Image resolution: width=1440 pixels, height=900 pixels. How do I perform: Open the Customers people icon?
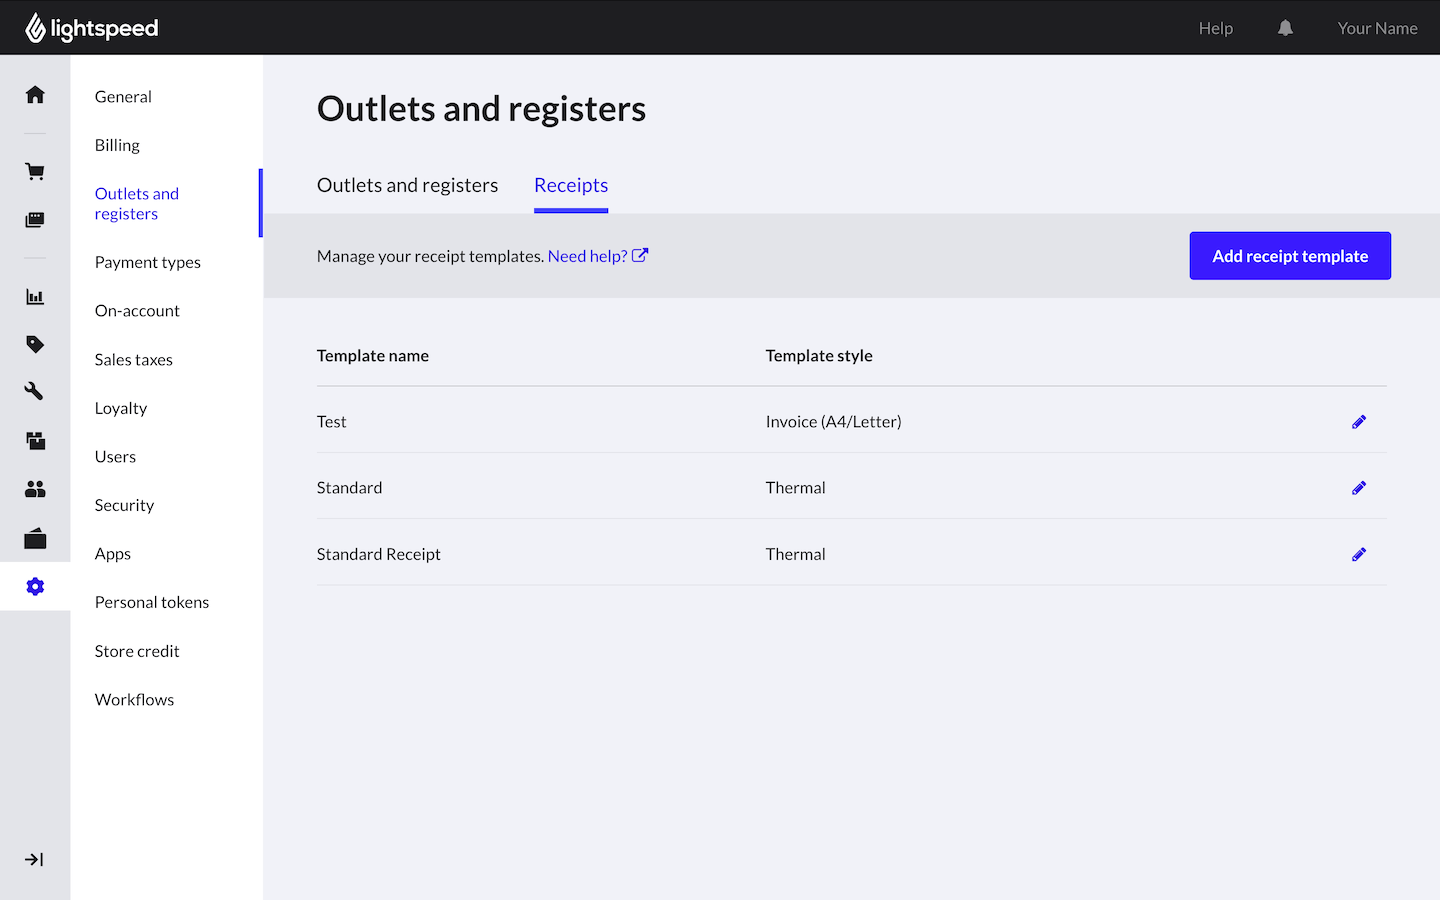tap(35, 489)
